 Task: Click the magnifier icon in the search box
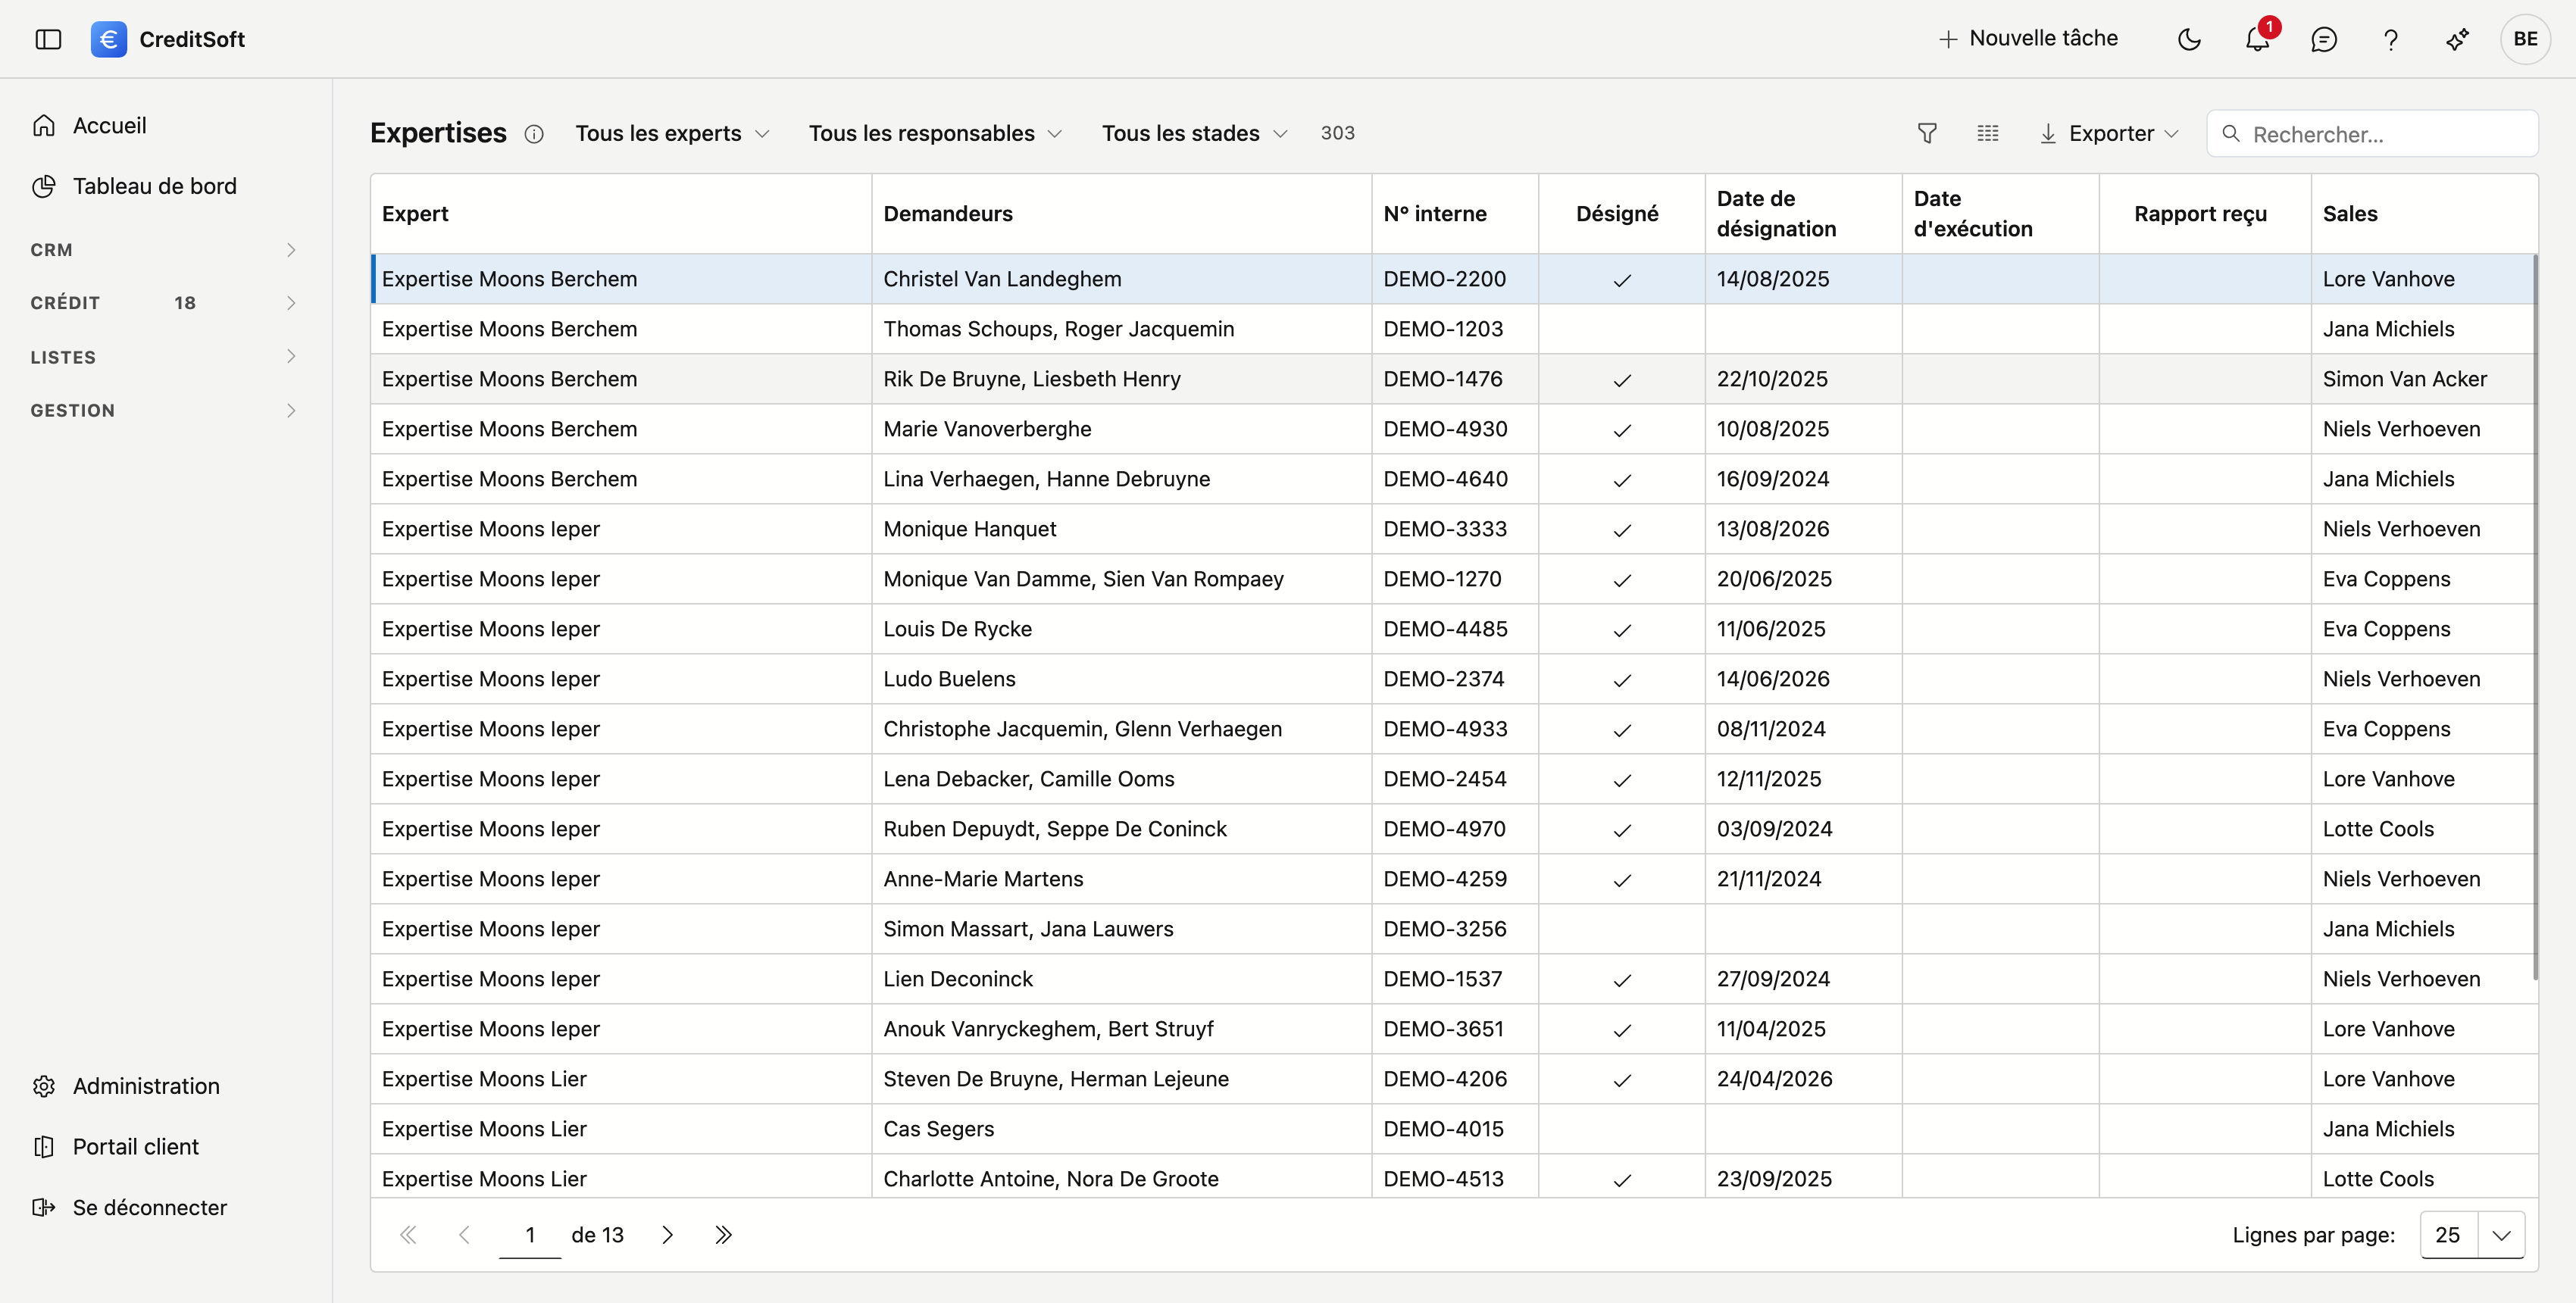(x=2231, y=133)
